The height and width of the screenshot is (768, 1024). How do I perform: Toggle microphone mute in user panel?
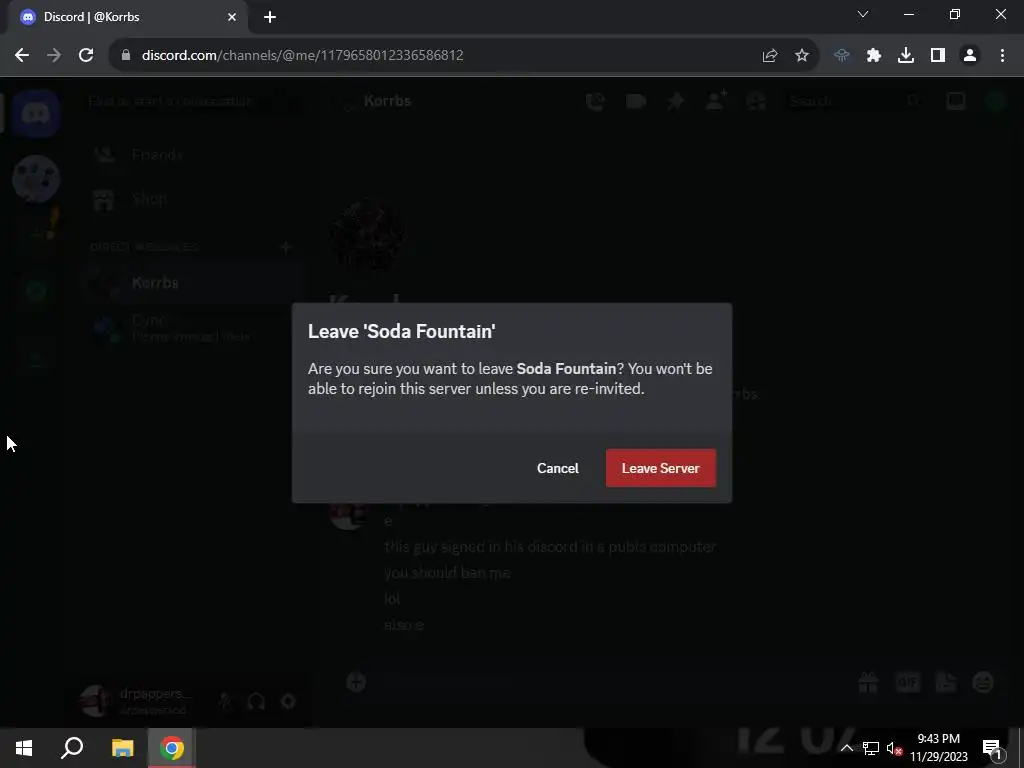[225, 702]
